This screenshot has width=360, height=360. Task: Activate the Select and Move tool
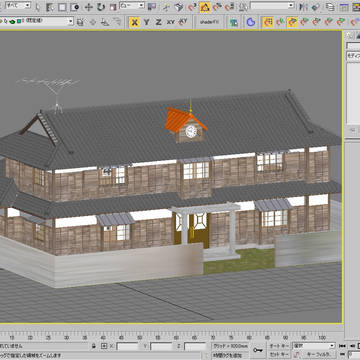[x=88, y=6]
